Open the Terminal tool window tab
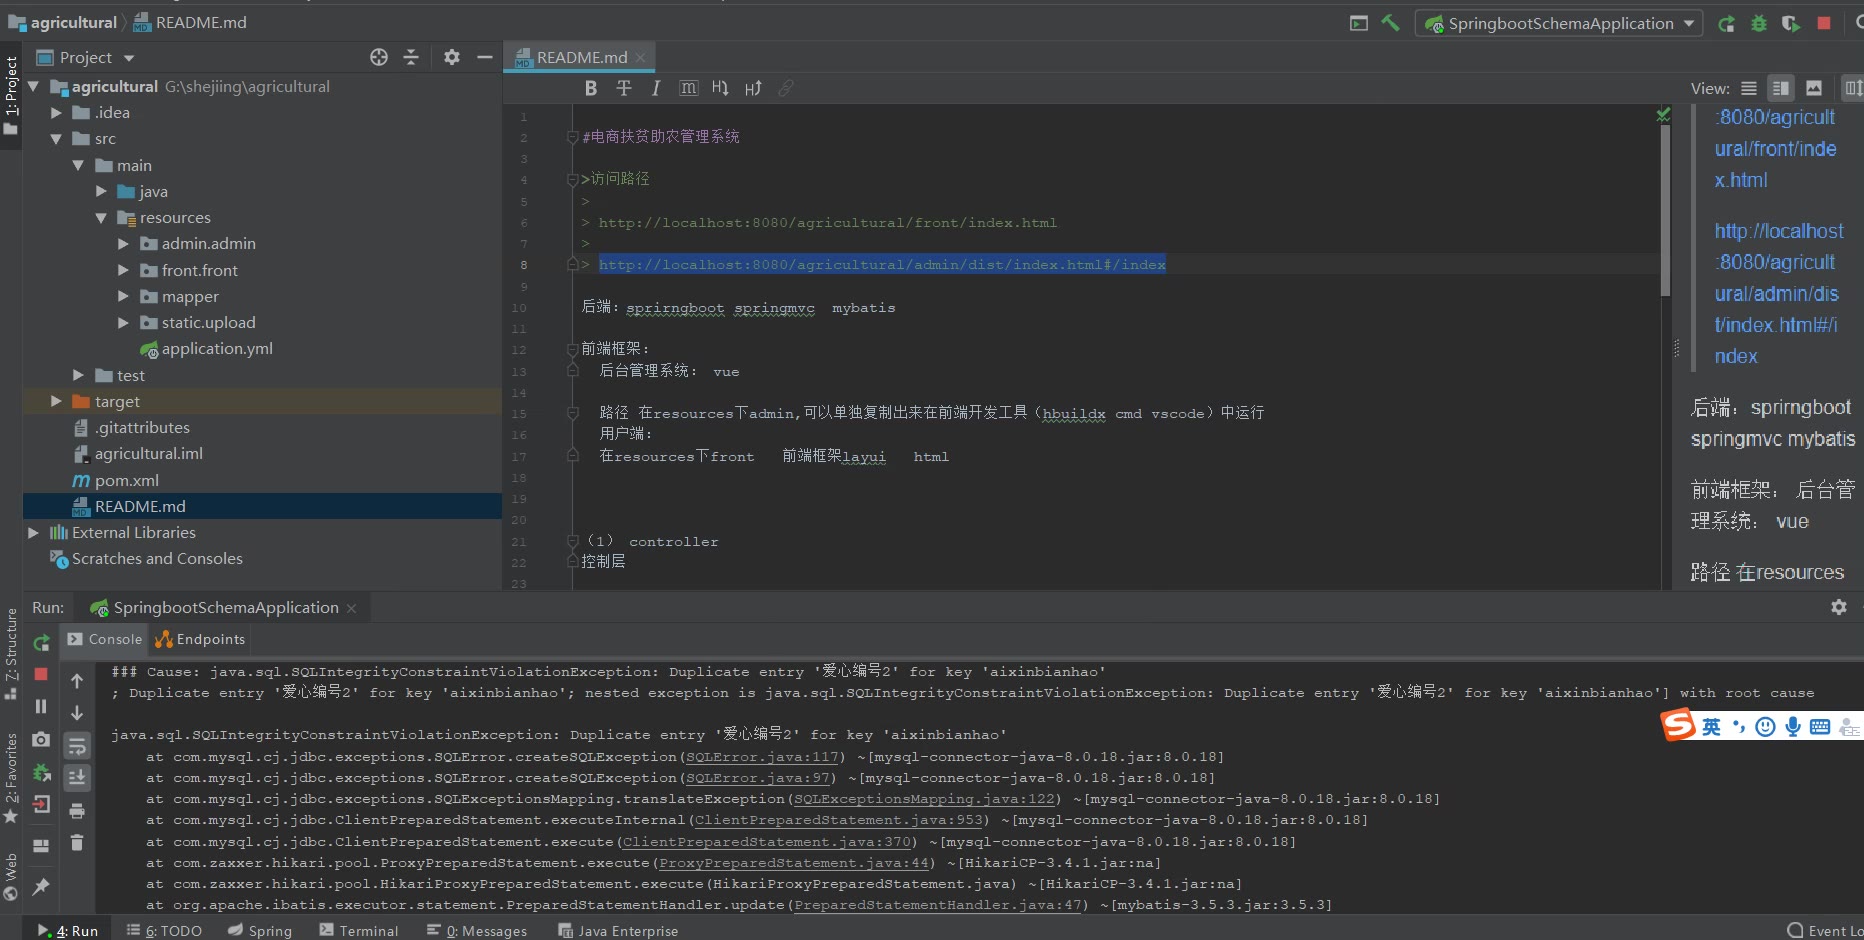Screen dimensions: 1864x940 pos(359,930)
